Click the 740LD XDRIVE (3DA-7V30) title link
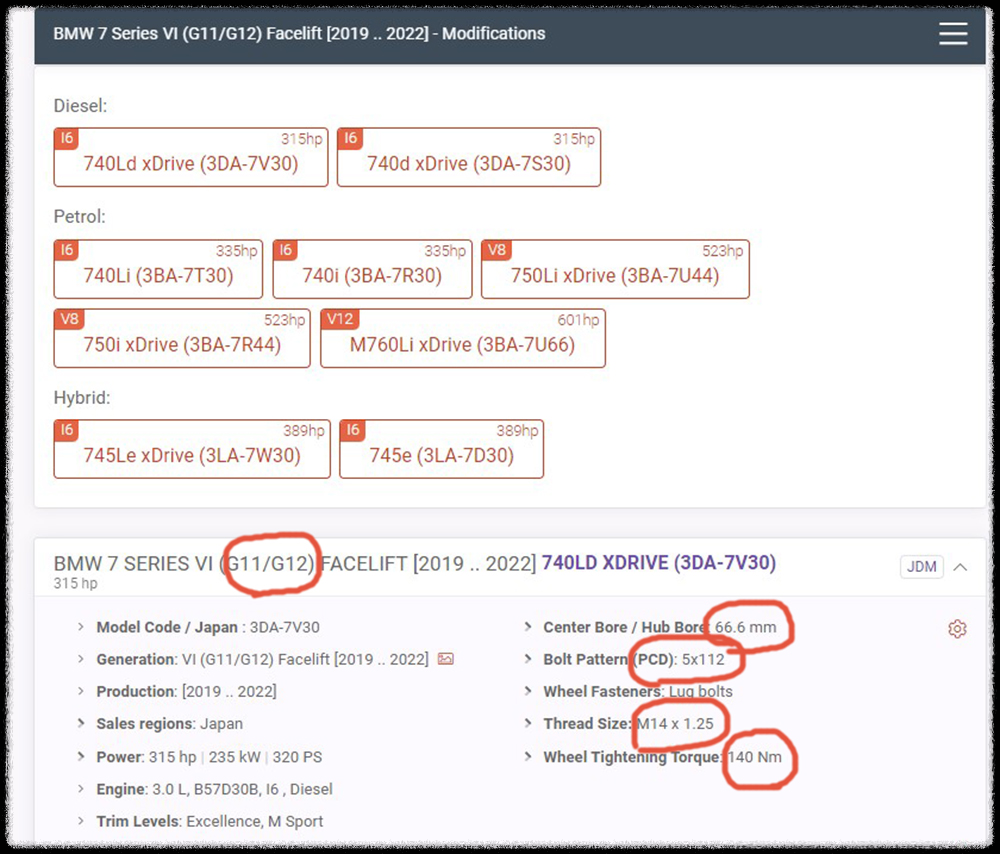The width and height of the screenshot is (1000, 854). (659, 563)
